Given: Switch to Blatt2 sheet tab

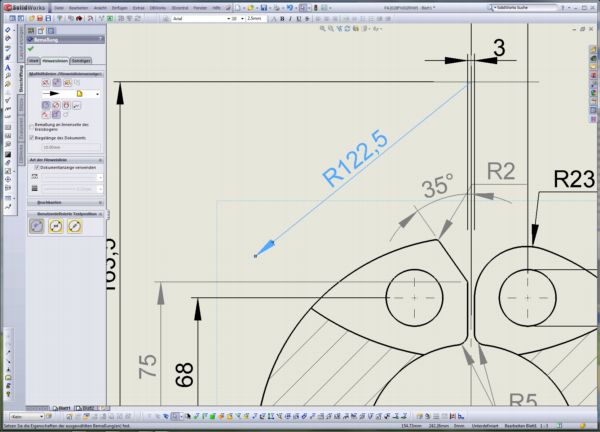Looking at the screenshot, I should point(86,408).
